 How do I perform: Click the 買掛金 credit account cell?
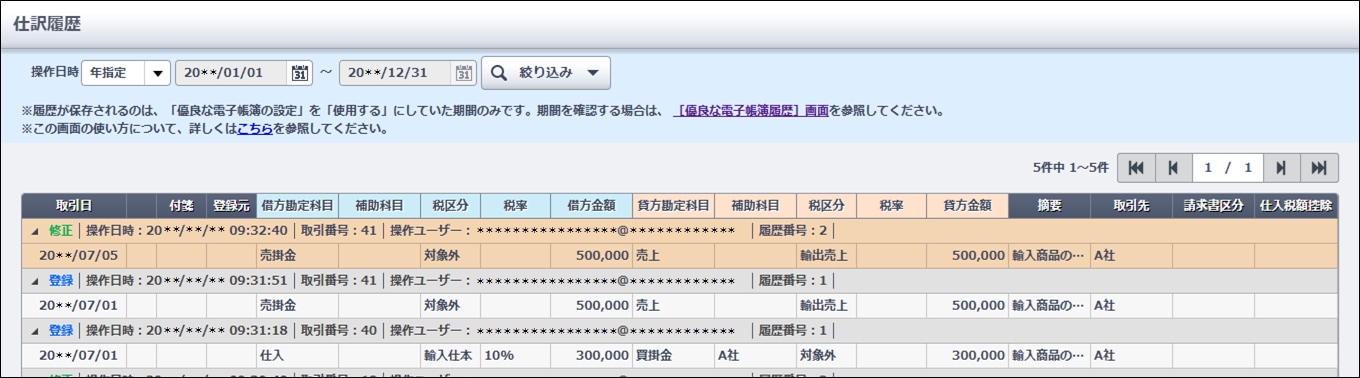click(674, 355)
